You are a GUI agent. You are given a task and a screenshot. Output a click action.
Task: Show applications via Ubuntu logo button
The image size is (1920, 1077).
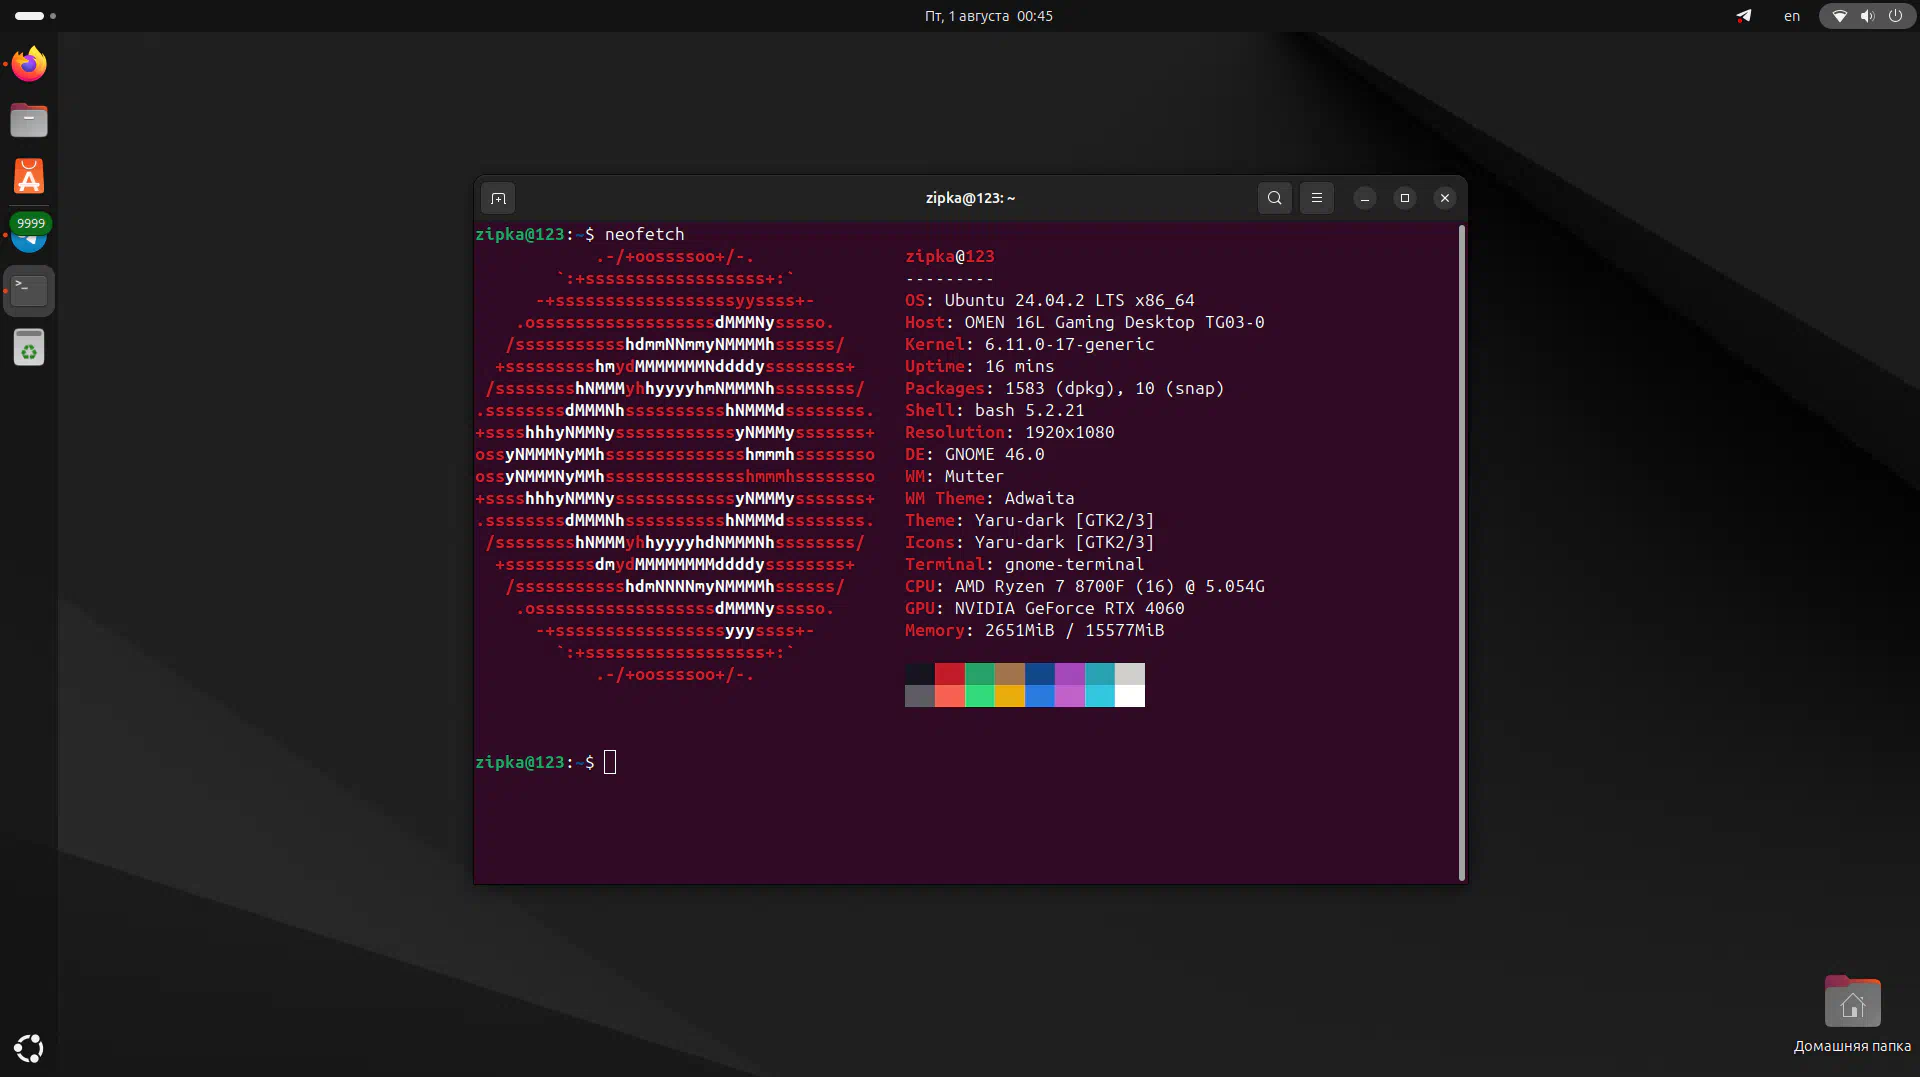coord(29,1048)
